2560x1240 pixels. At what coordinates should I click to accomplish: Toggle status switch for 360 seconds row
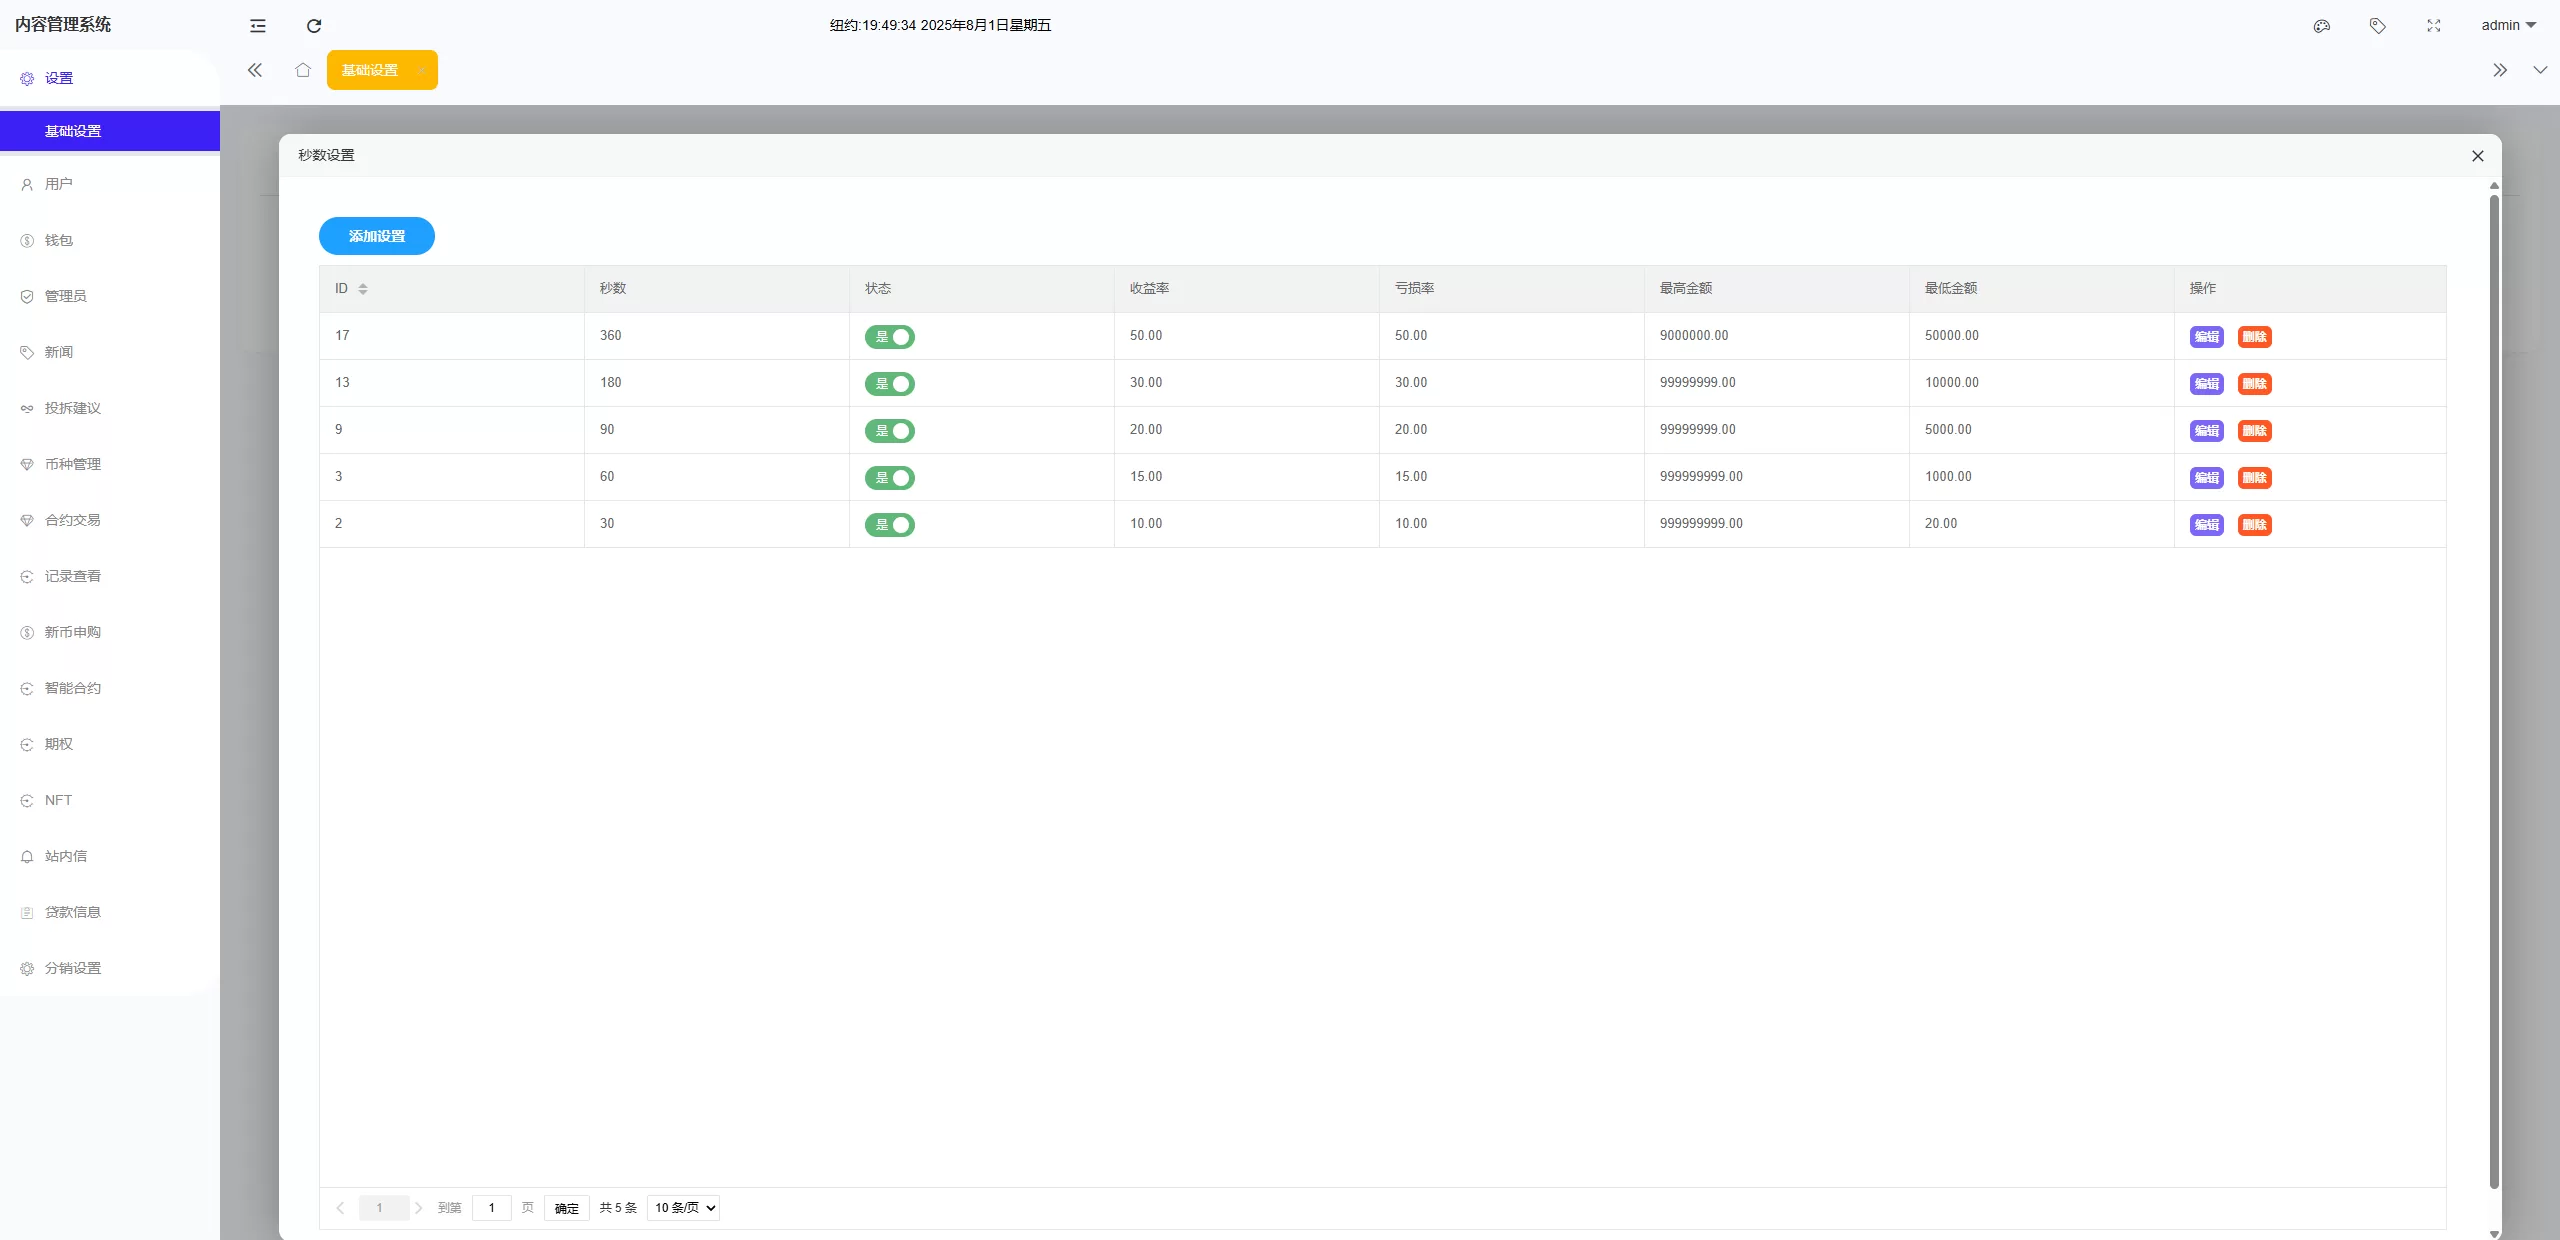(890, 337)
